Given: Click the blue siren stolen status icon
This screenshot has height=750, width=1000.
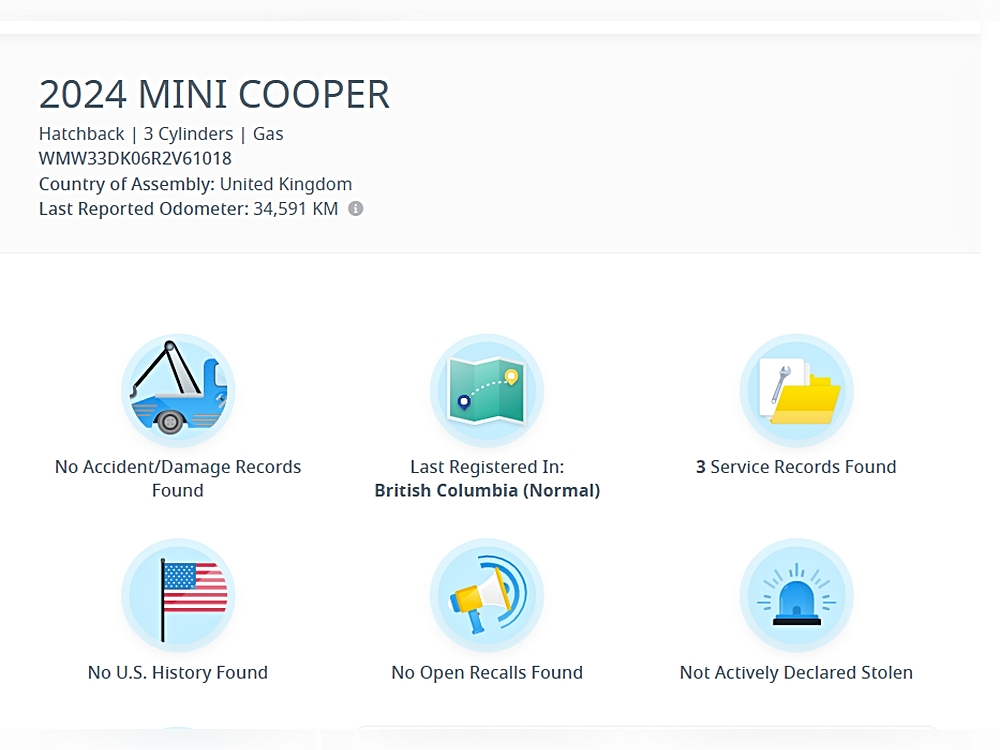Looking at the screenshot, I should point(796,596).
